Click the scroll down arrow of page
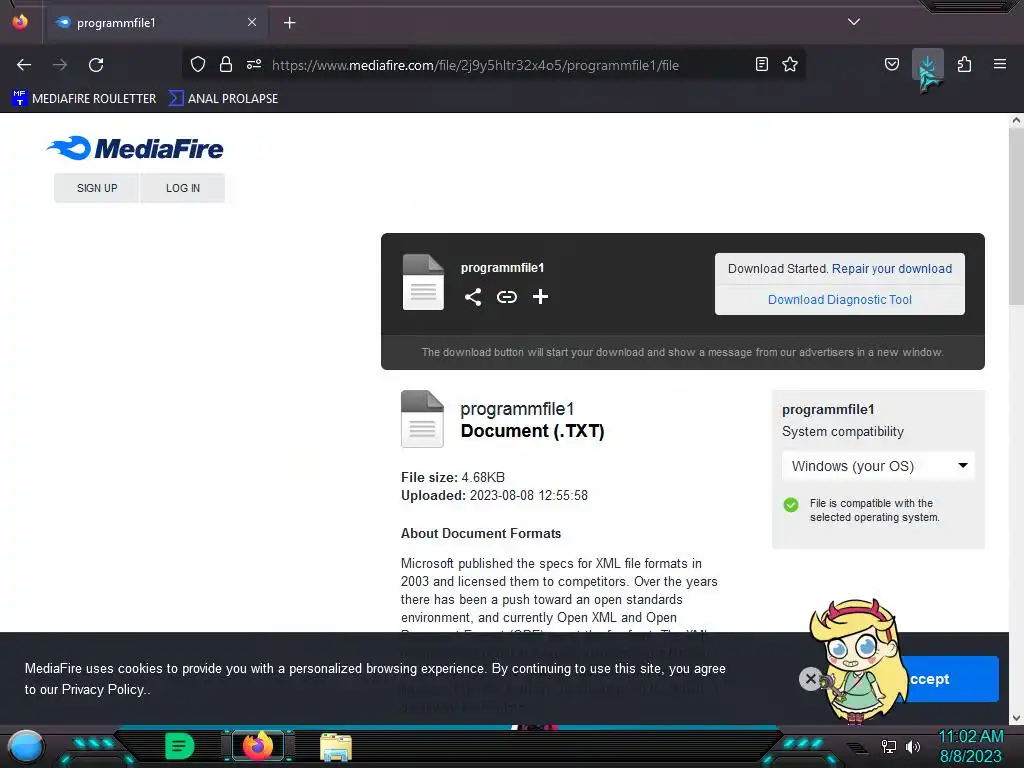The image size is (1024, 768). pyautogui.click(x=1016, y=718)
